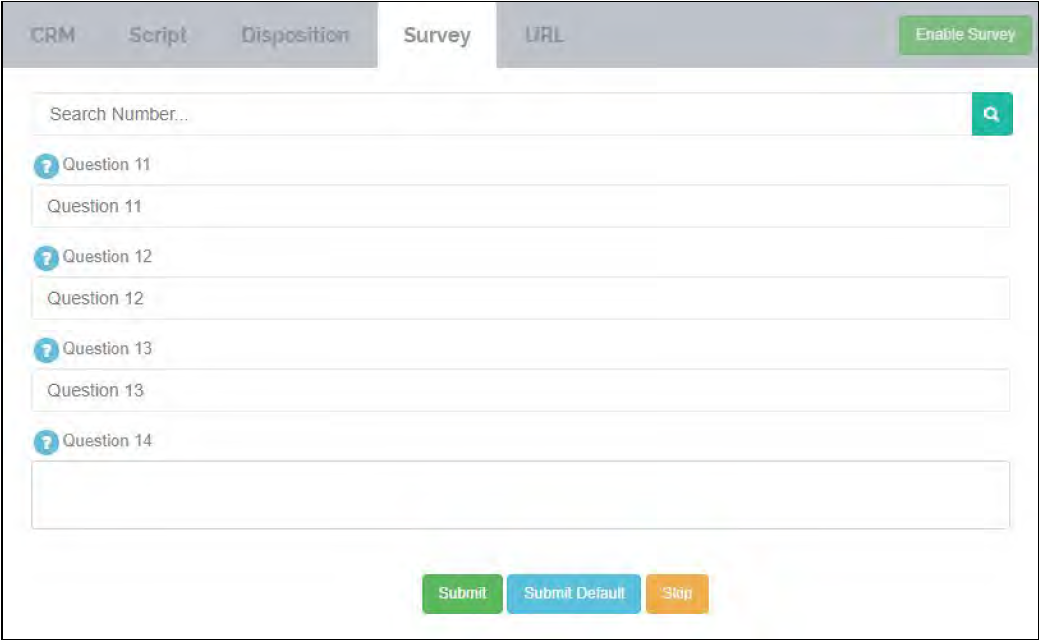Click into the Question 12 answer field
The image size is (1042, 644).
point(520,298)
